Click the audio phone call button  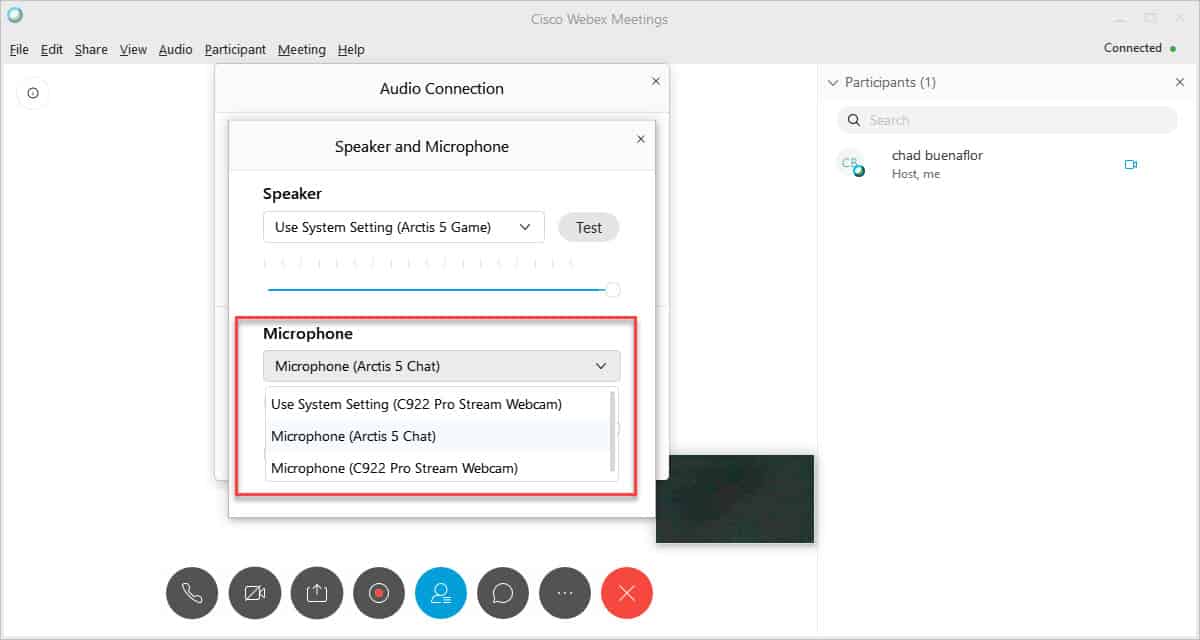192,593
